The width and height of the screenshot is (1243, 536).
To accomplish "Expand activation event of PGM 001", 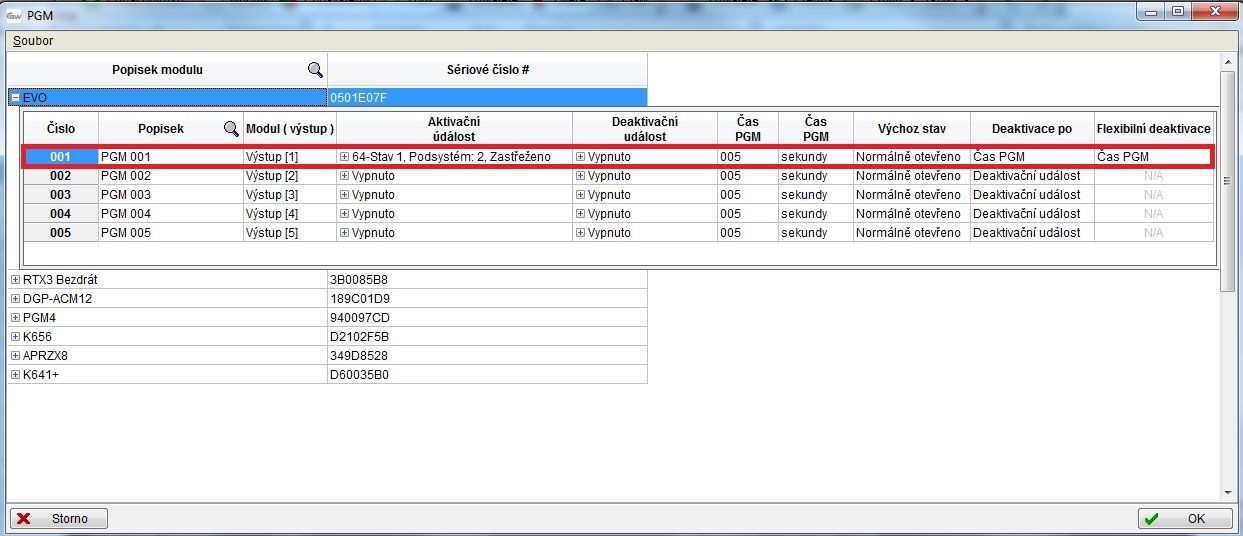I will (x=344, y=157).
